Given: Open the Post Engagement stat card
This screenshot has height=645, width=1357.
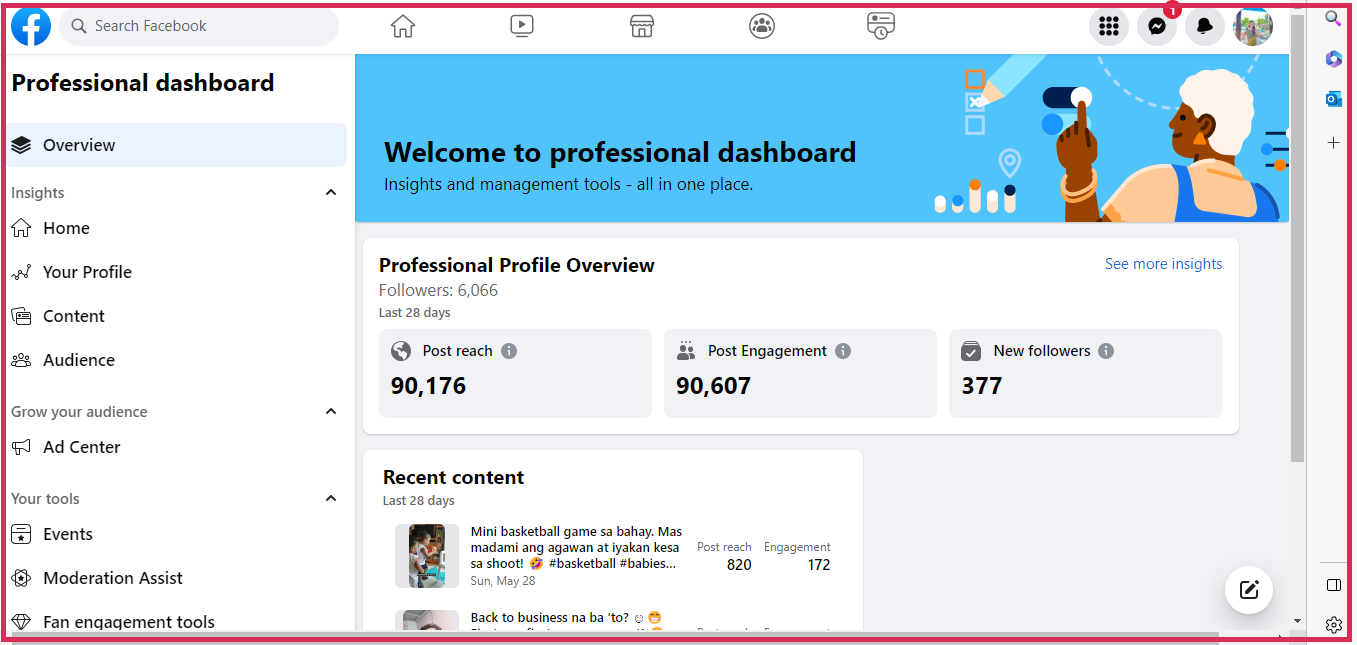Looking at the screenshot, I should tap(800, 373).
